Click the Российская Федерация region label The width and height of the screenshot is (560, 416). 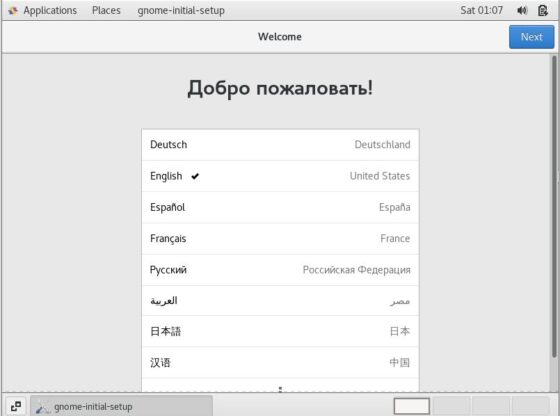click(356, 270)
